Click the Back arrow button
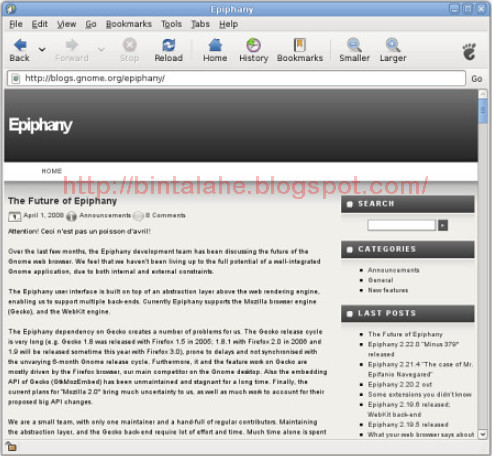The height and width of the screenshot is (456, 492). coord(20,50)
